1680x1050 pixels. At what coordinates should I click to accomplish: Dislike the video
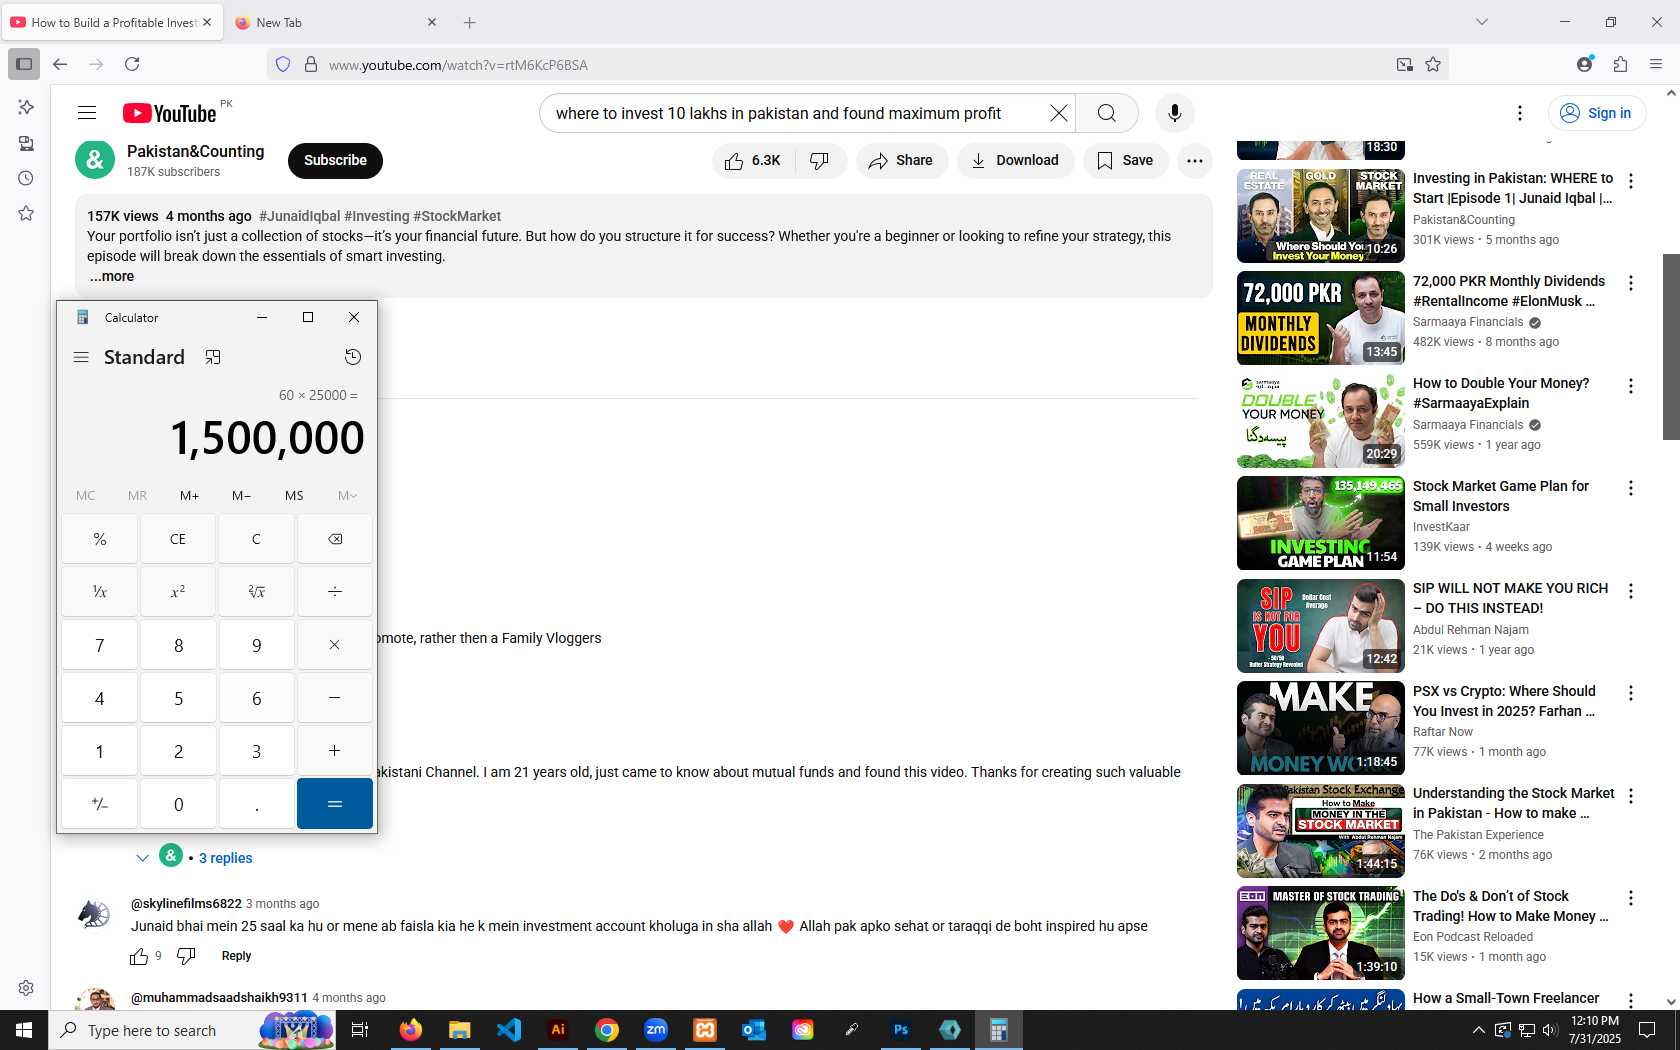820,160
